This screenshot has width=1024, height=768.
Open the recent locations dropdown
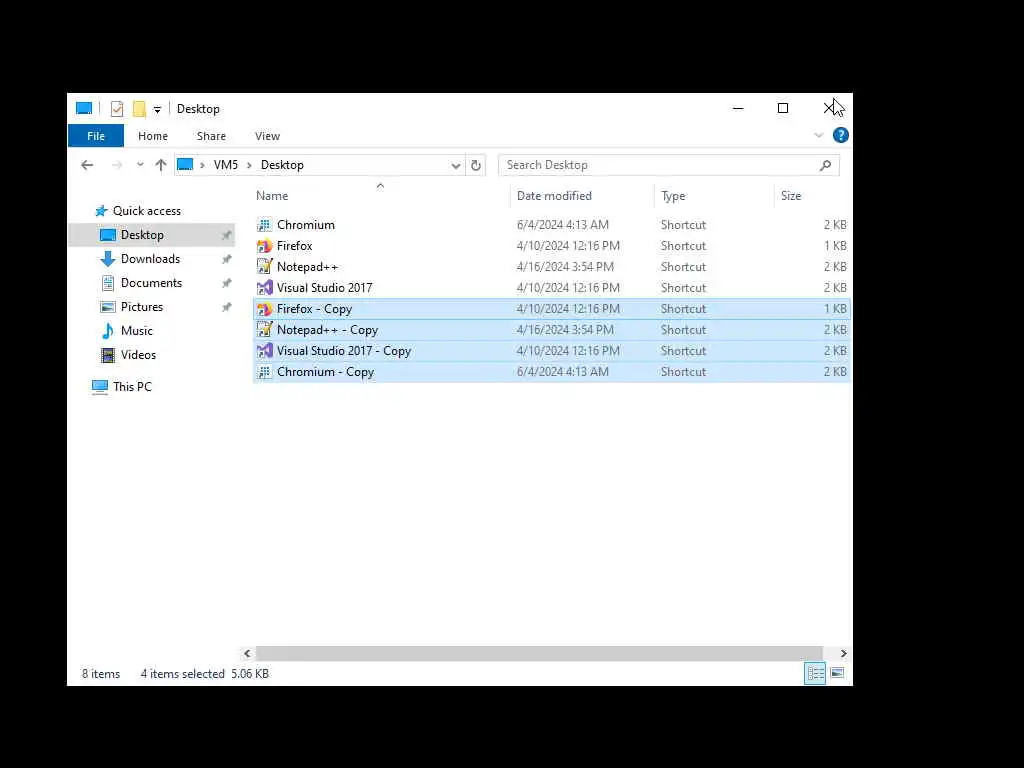click(x=140, y=165)
